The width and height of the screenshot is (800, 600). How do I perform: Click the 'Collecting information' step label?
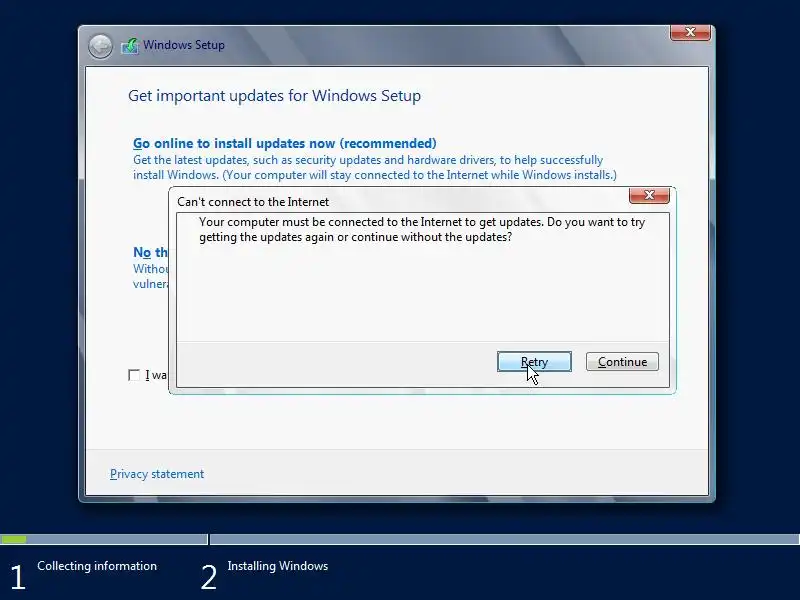(x=97, y=566)
